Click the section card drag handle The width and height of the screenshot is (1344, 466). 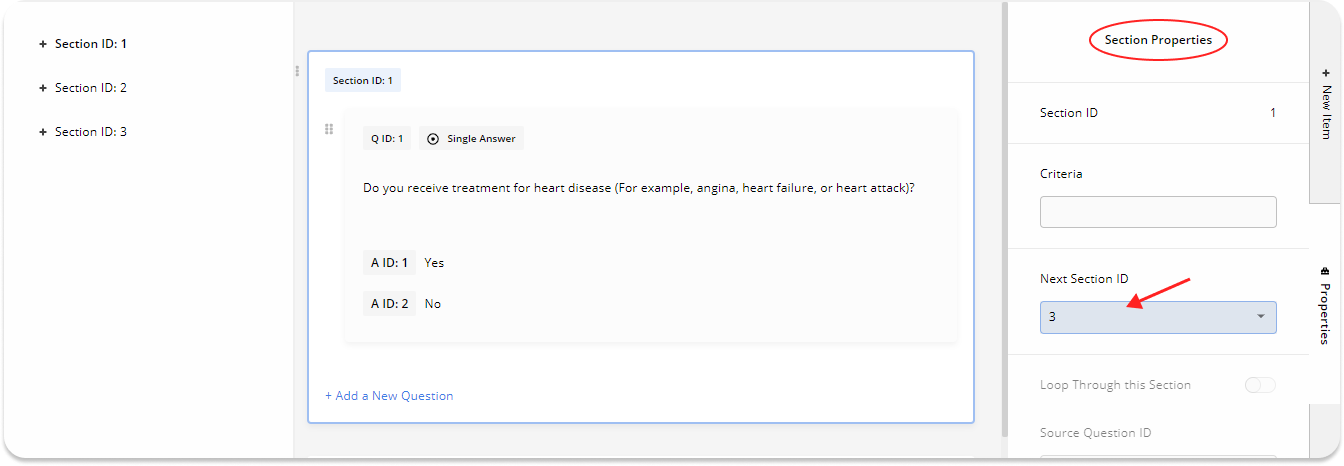coord(297,71)
